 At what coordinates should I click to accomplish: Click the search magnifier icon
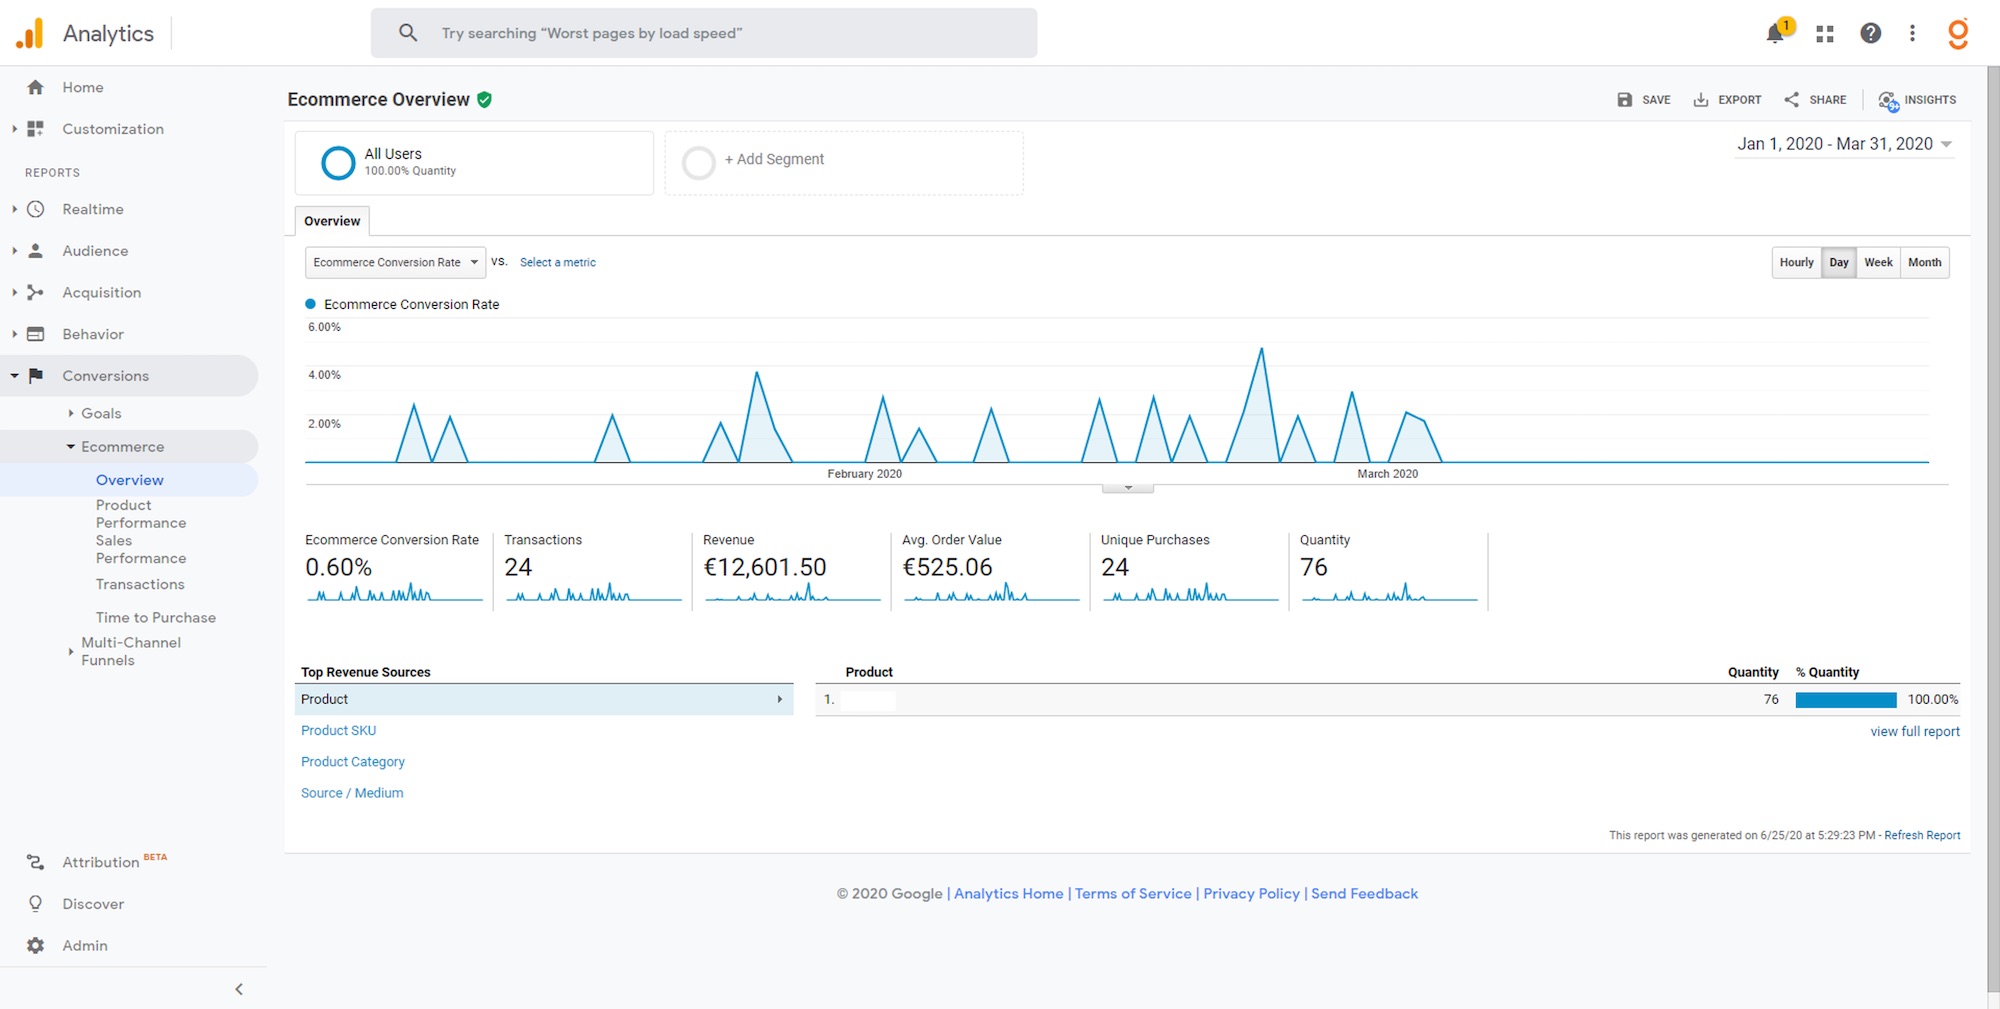[x=408, y=33]
